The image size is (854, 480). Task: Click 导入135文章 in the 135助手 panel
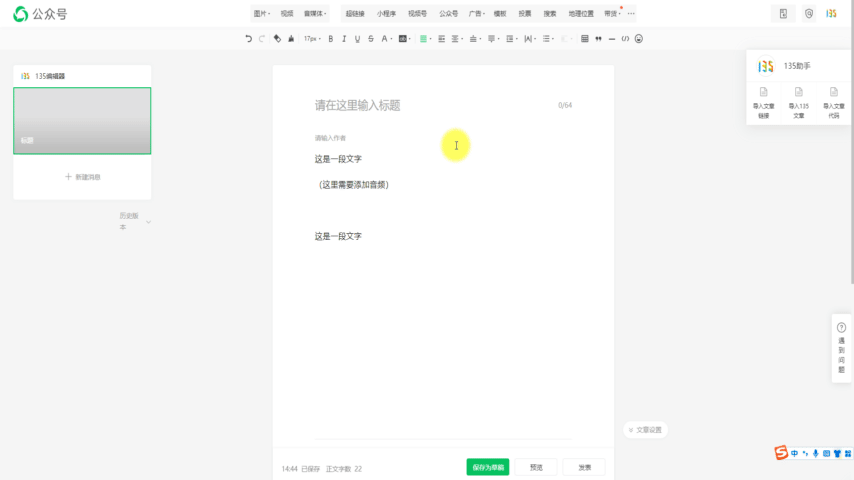coord(798,103)
